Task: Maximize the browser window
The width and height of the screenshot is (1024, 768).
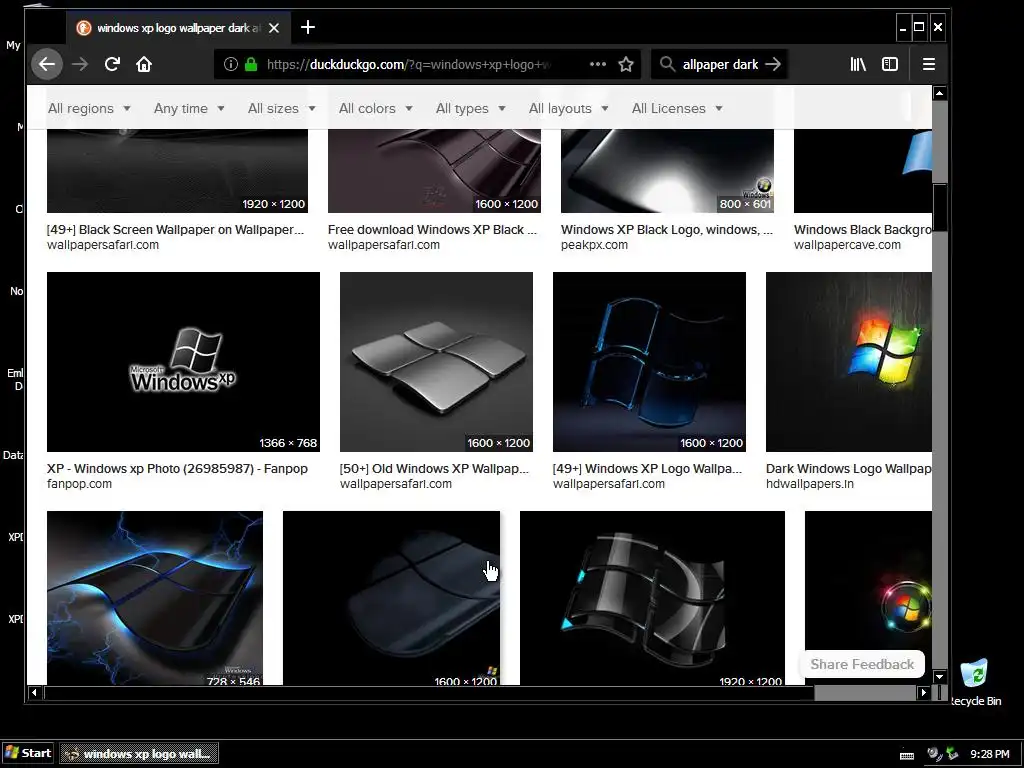Action: 919,27
